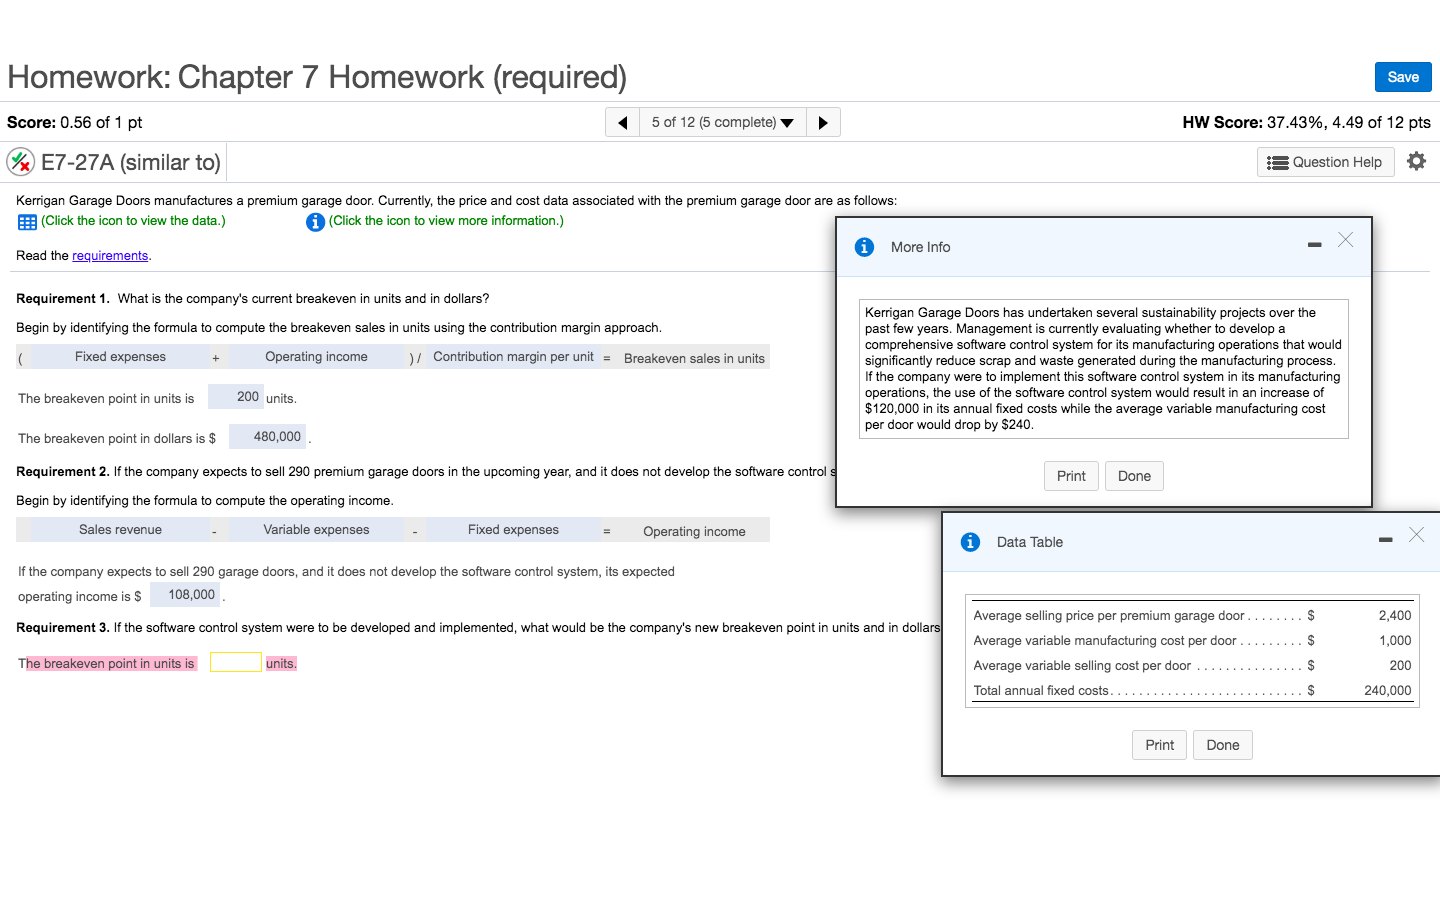Click Done in the Data Table dialog

coord(1222,745)
